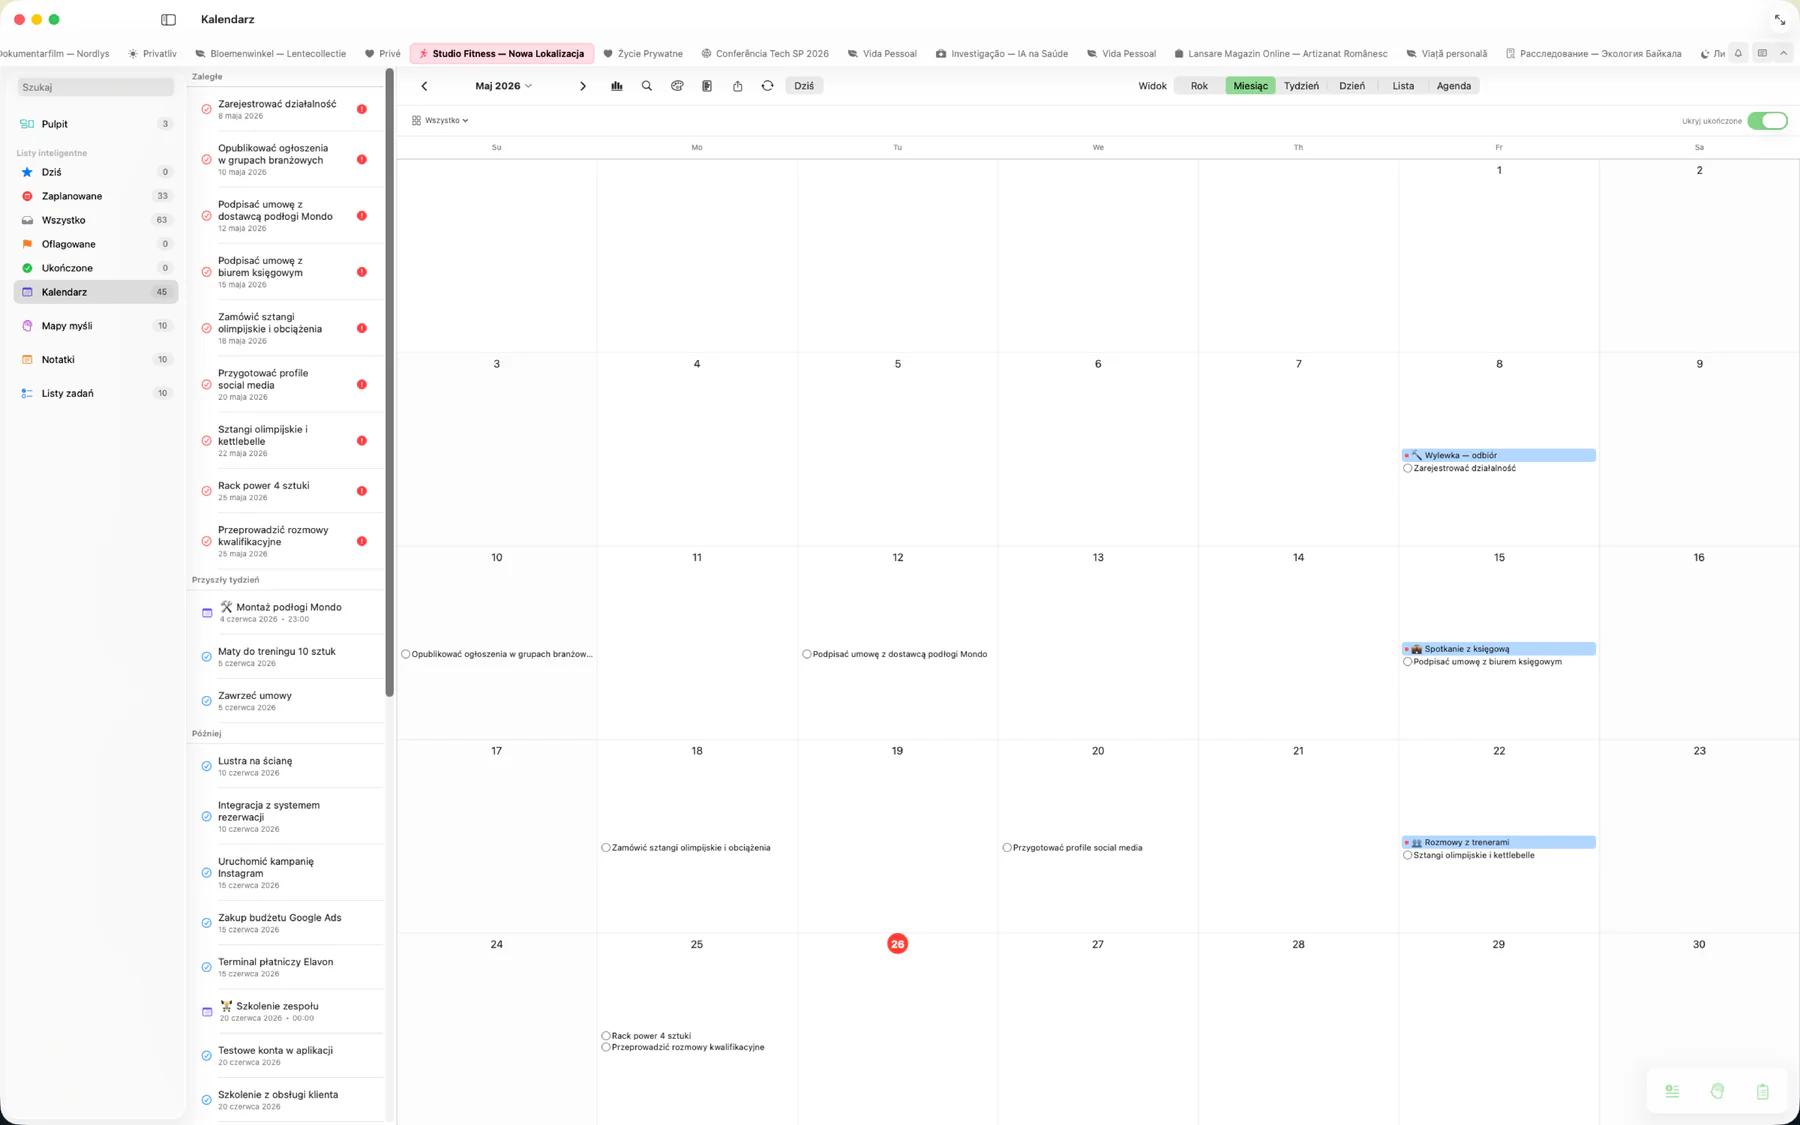Go to next month arrow
Screen dimensions: 1800x1125
click(x=583, y=86)
